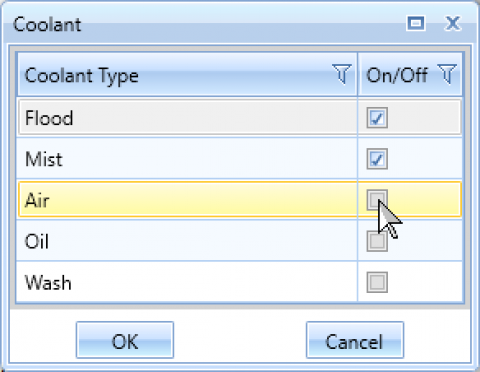Click the Coolant title bar text
This screenshot has height=372, width=480.
(47, 24)
